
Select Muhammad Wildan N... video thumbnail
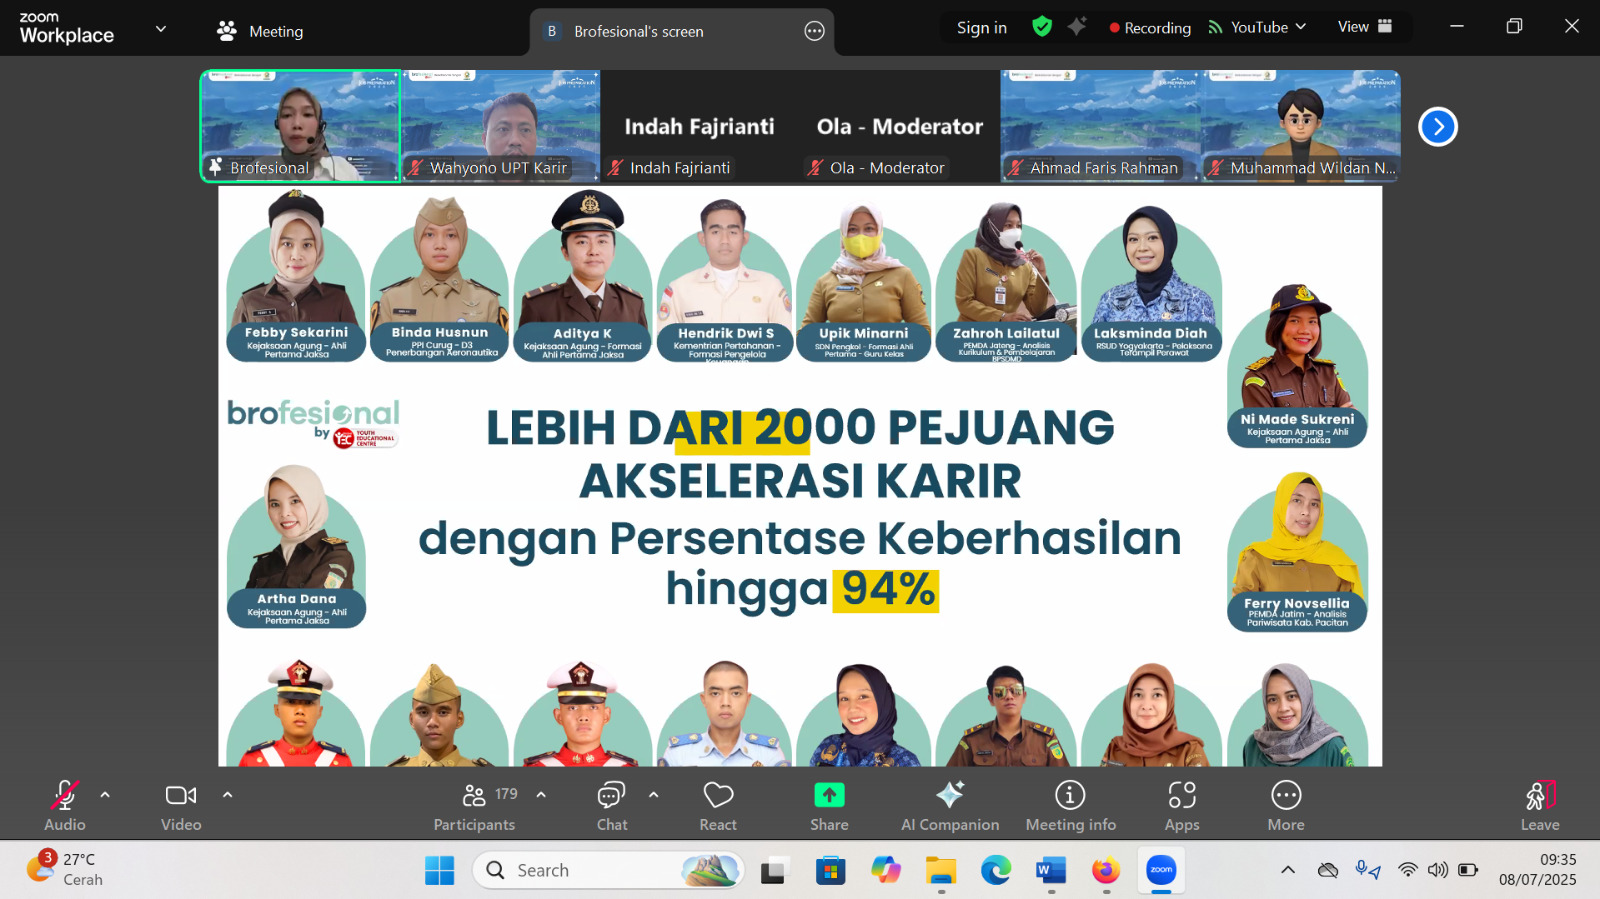tap(1300, 126)
